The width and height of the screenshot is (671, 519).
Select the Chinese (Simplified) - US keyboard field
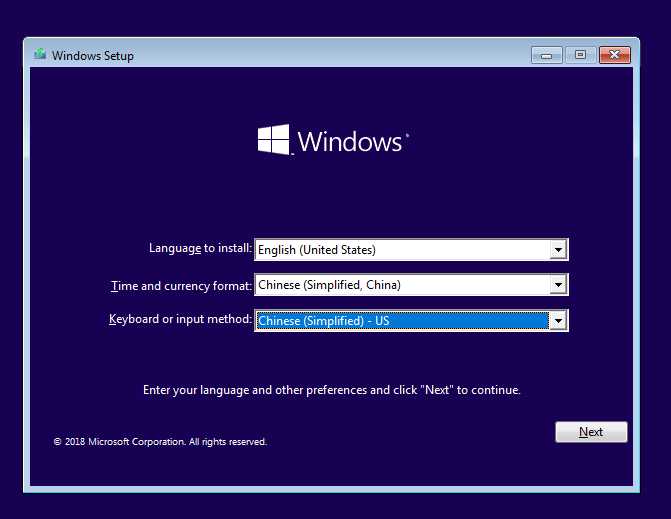click(x=411, y=320)
